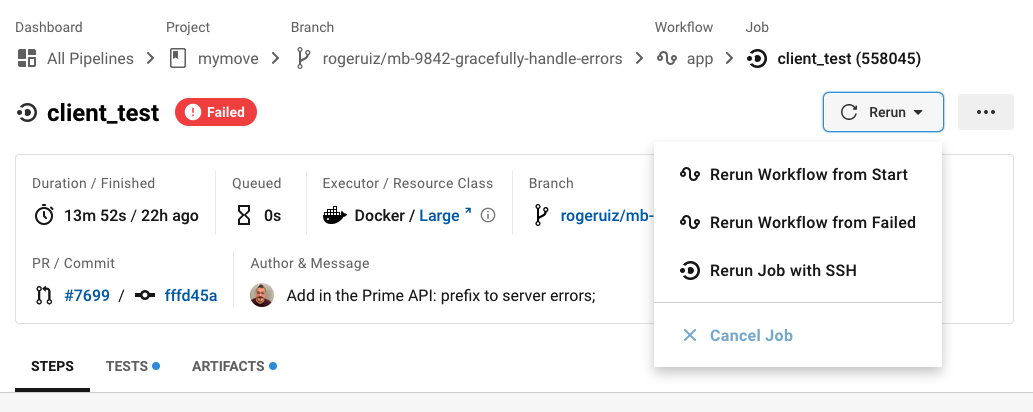The height and width of the screenshot is (412, 1033).
Task: Open the more options ellipsis menu
Action: pos(986,112)
